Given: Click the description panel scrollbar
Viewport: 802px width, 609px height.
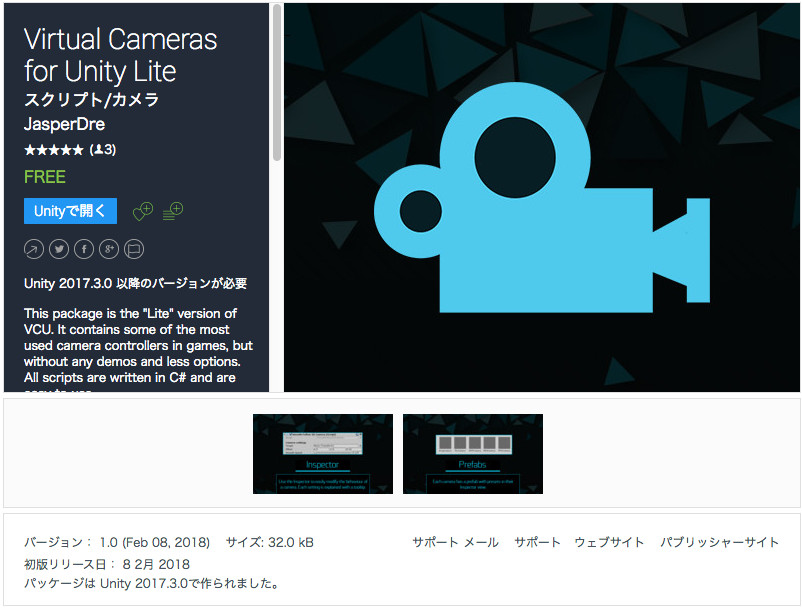Looking at the screenshot, I should (x=277, y=83).
